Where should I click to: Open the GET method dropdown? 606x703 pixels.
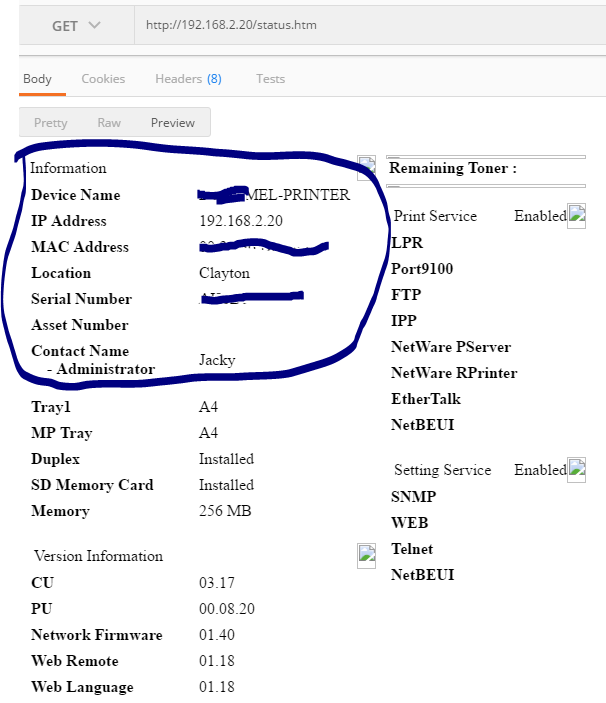[76, 26]
